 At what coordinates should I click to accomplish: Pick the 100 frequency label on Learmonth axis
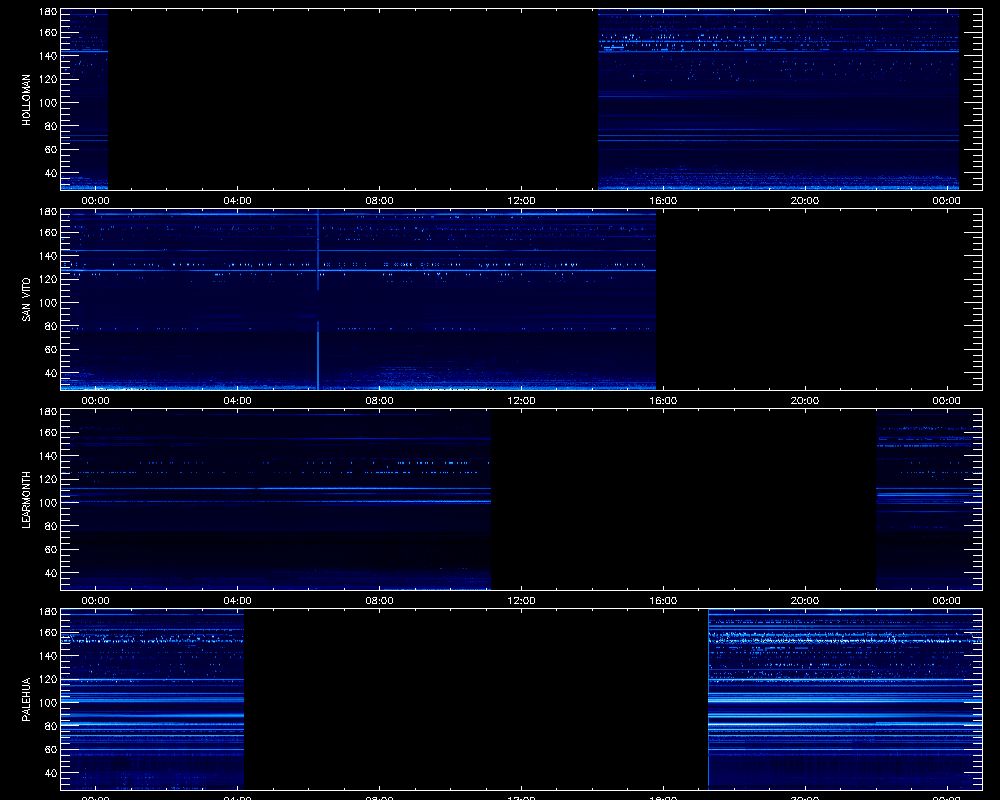48,503
